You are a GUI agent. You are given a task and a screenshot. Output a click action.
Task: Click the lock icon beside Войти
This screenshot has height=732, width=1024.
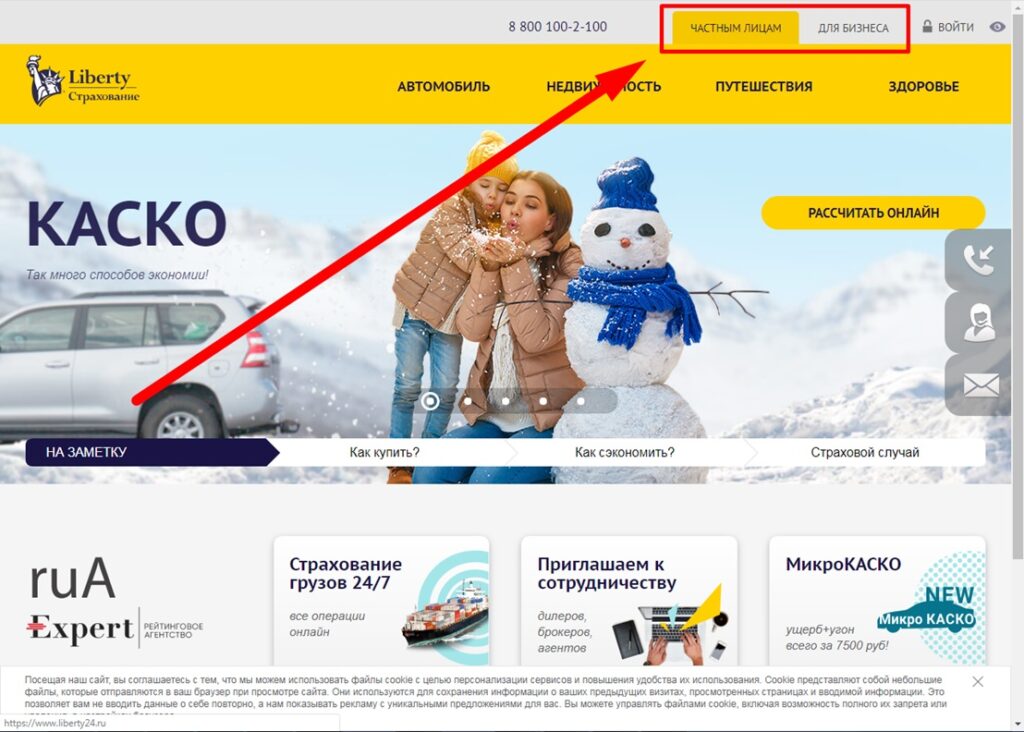click(x=927, y=26)
